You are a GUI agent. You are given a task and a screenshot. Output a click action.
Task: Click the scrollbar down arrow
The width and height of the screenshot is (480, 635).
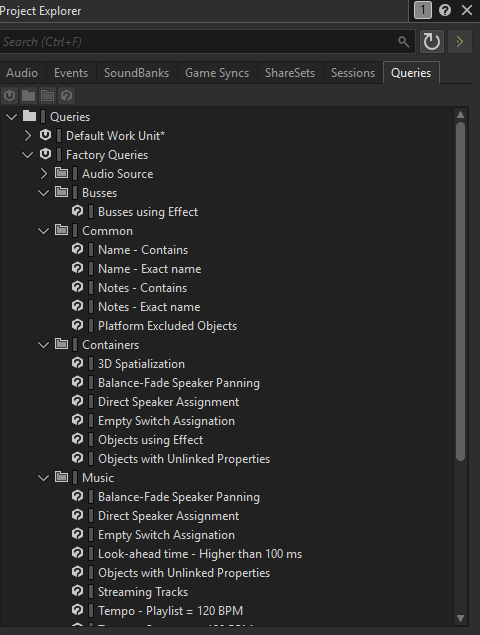460,618
